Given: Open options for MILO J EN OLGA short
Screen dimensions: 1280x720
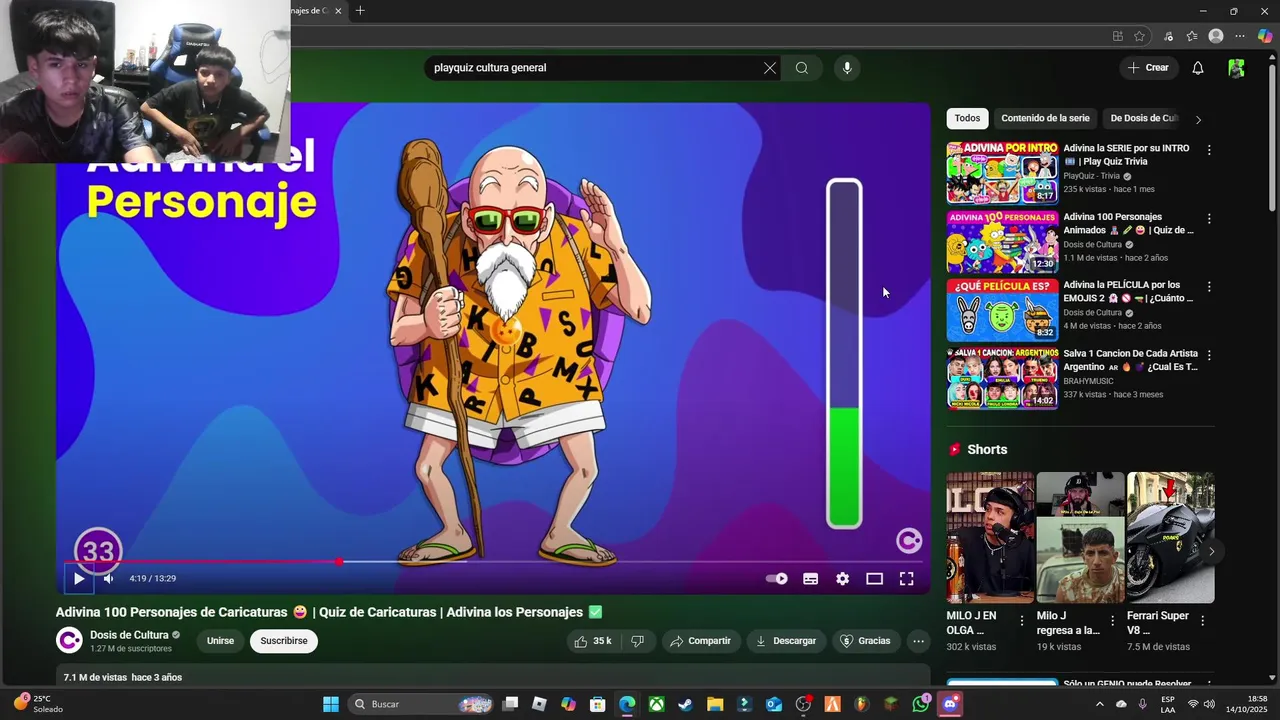Looking at the screenshot, I should 1021,620.
